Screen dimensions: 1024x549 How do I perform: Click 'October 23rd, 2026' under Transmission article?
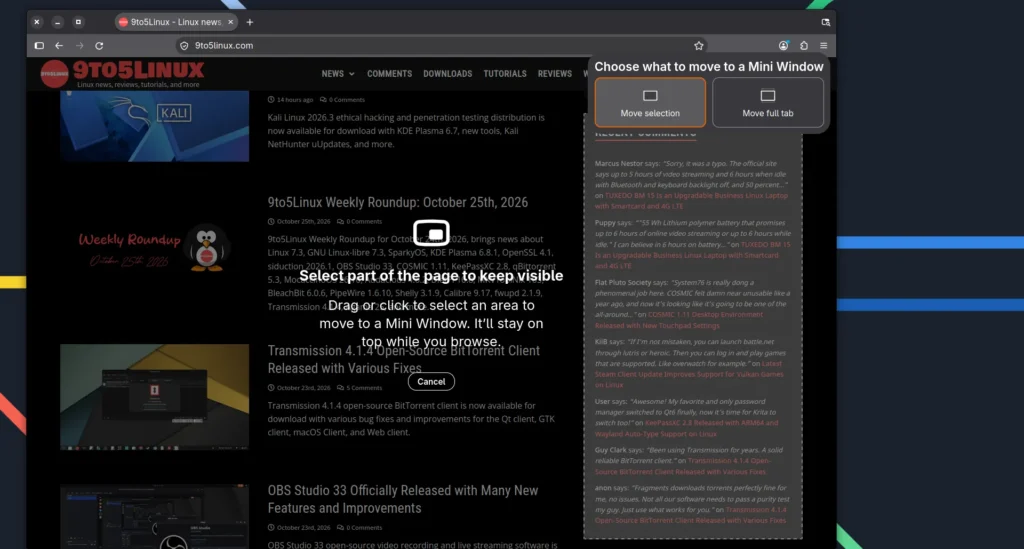pyautogui.click(x=299, y=388)
